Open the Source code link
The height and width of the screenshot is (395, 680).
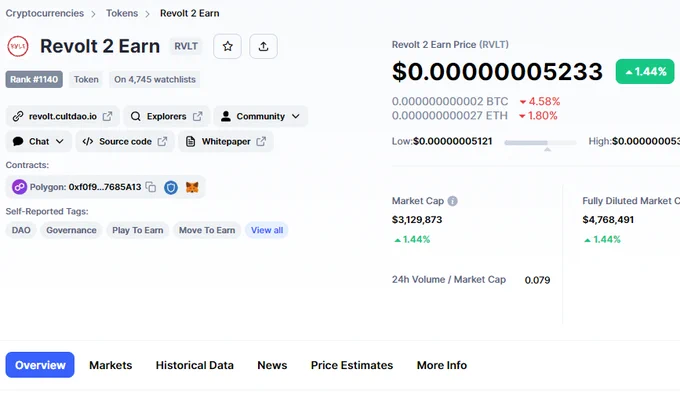[x=125, y=141]
